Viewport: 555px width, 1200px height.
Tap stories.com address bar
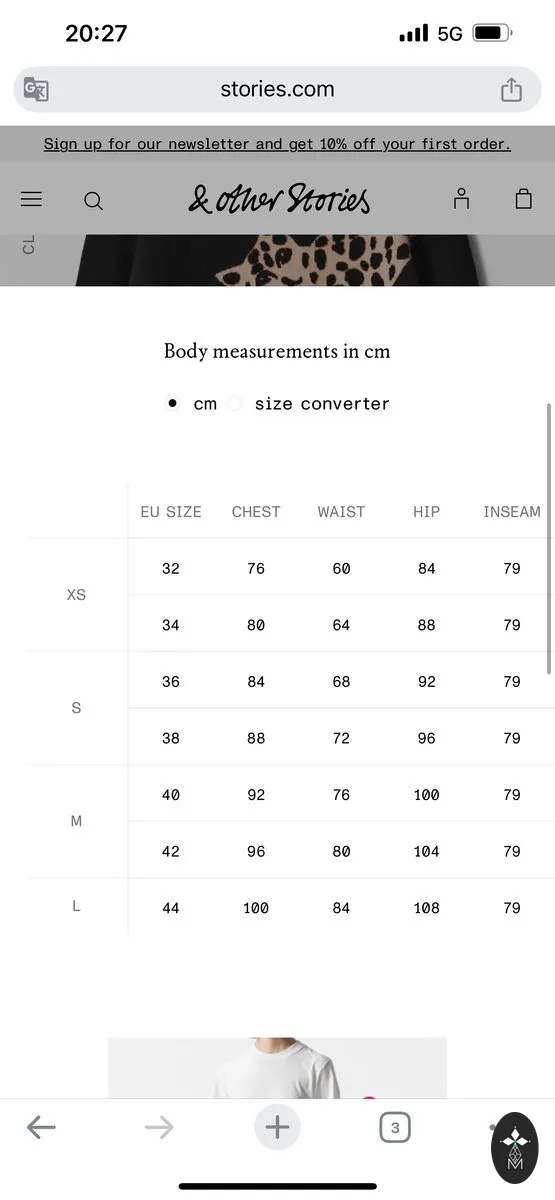tap(277, 89)
